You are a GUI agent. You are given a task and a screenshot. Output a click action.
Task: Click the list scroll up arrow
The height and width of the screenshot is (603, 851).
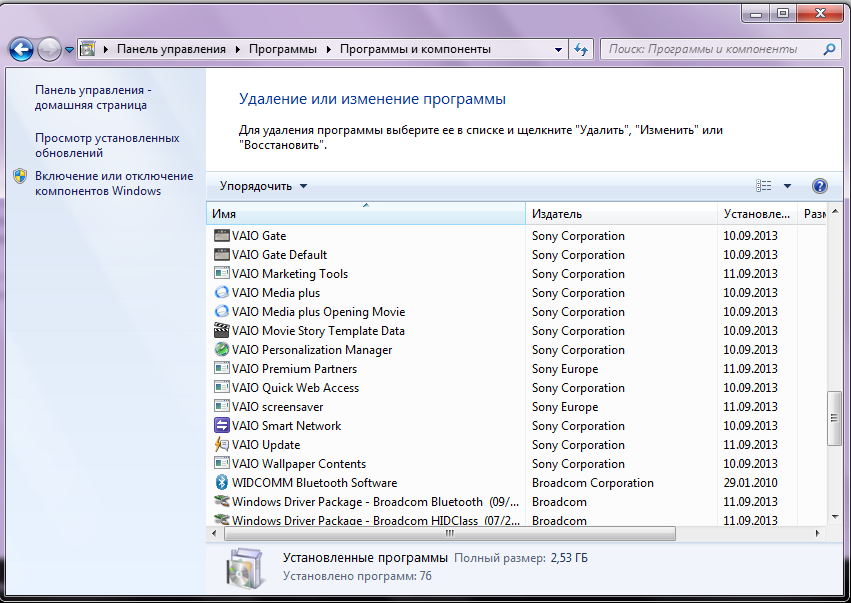[x=835, y=211]
